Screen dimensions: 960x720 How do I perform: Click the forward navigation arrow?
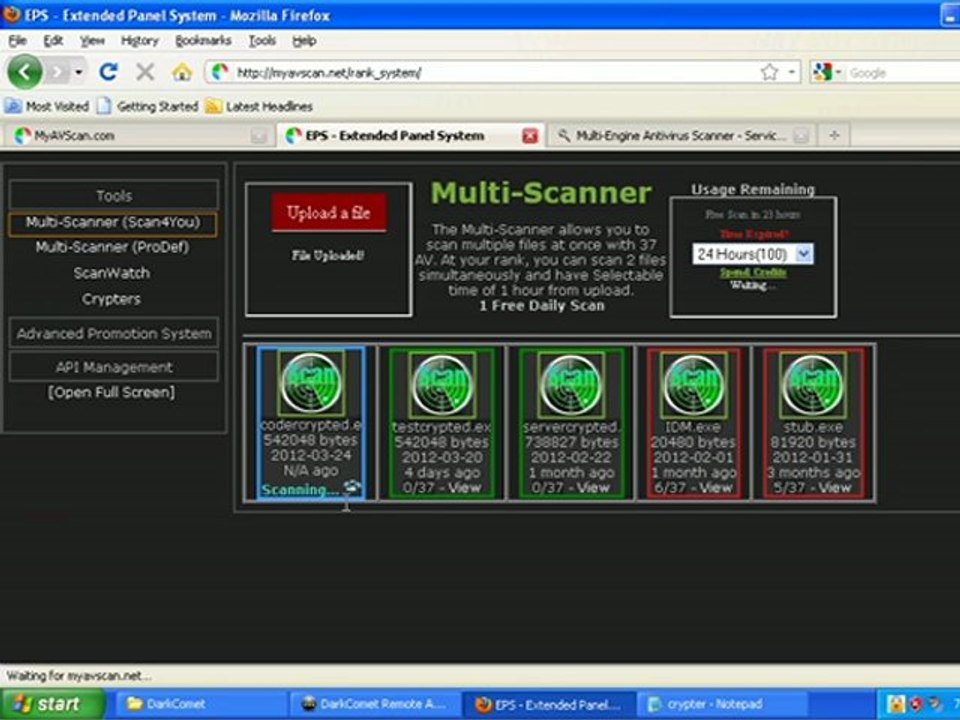click(58, 72)
